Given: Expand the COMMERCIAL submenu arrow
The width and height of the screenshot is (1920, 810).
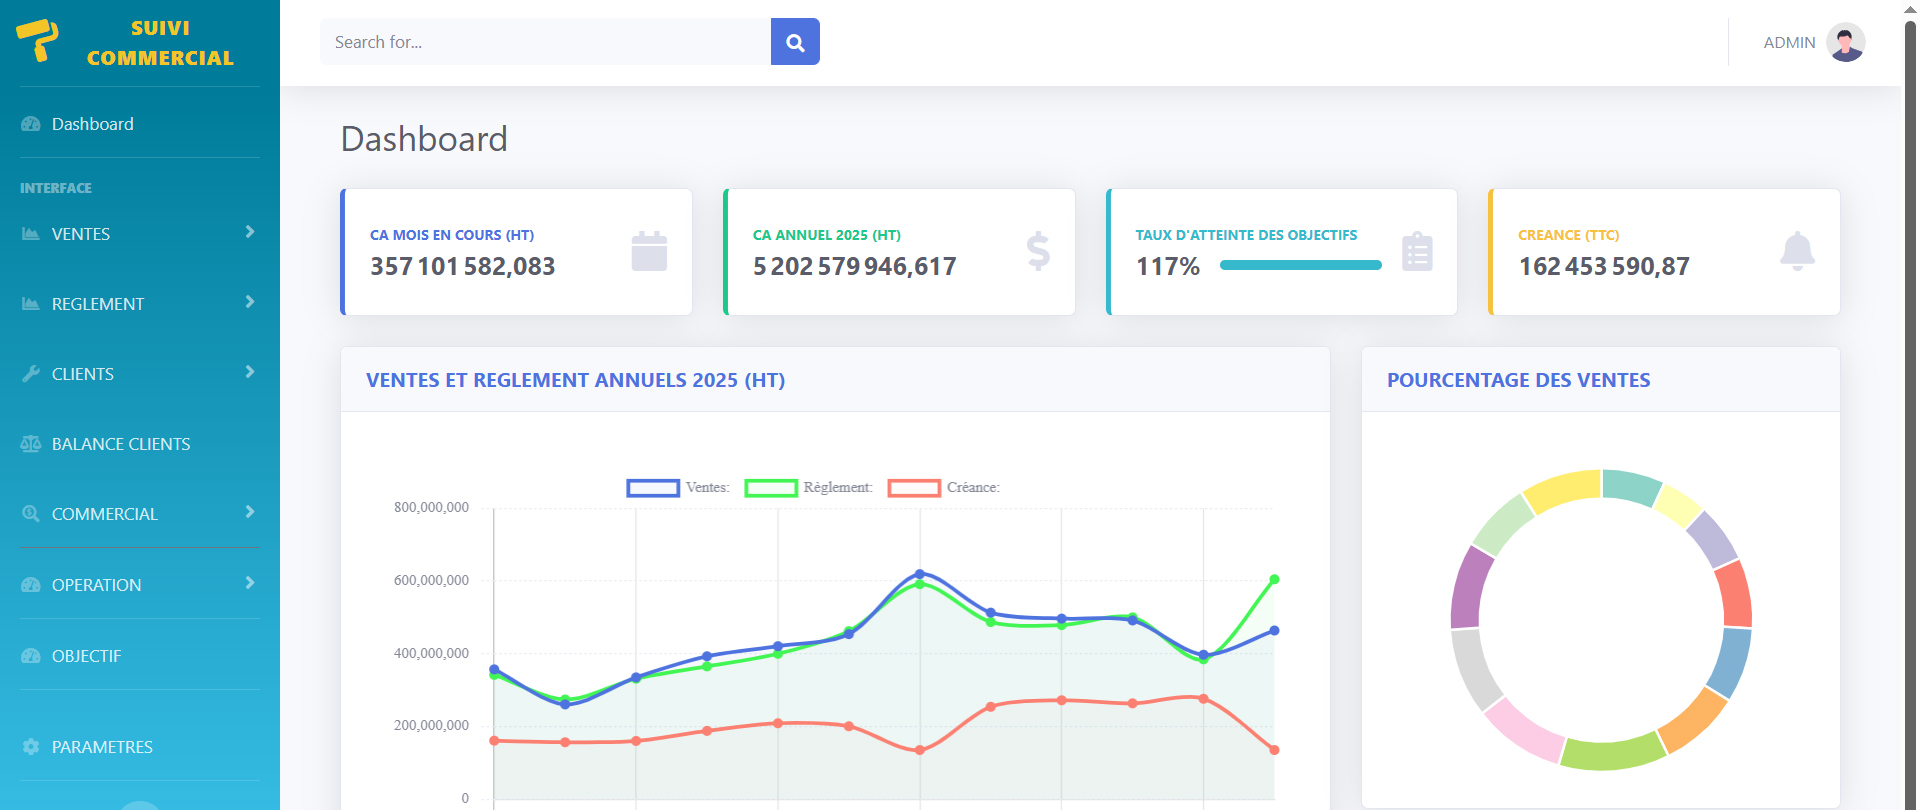Looking at the screenshot, I should [249, 512].
